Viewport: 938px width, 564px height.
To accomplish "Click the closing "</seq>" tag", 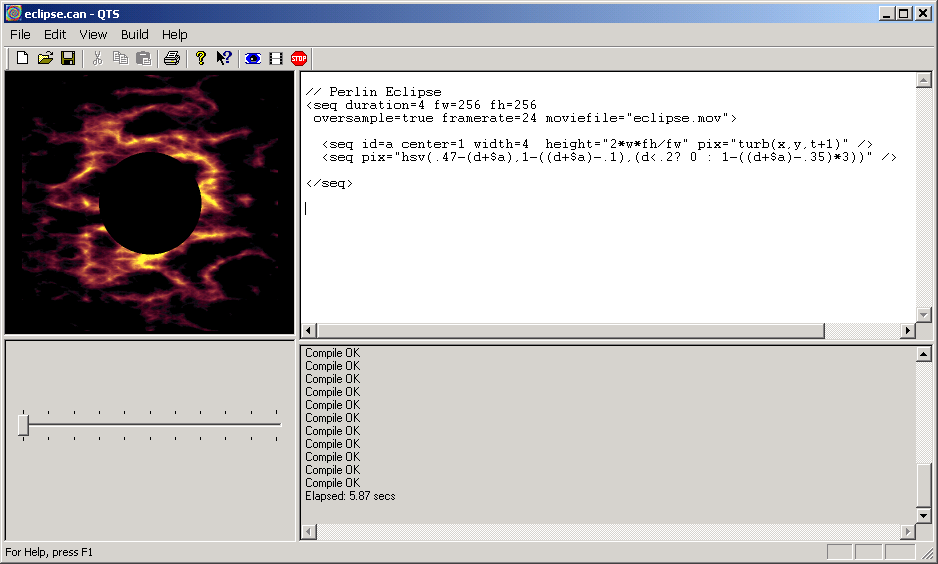I will tap(329, 184).
